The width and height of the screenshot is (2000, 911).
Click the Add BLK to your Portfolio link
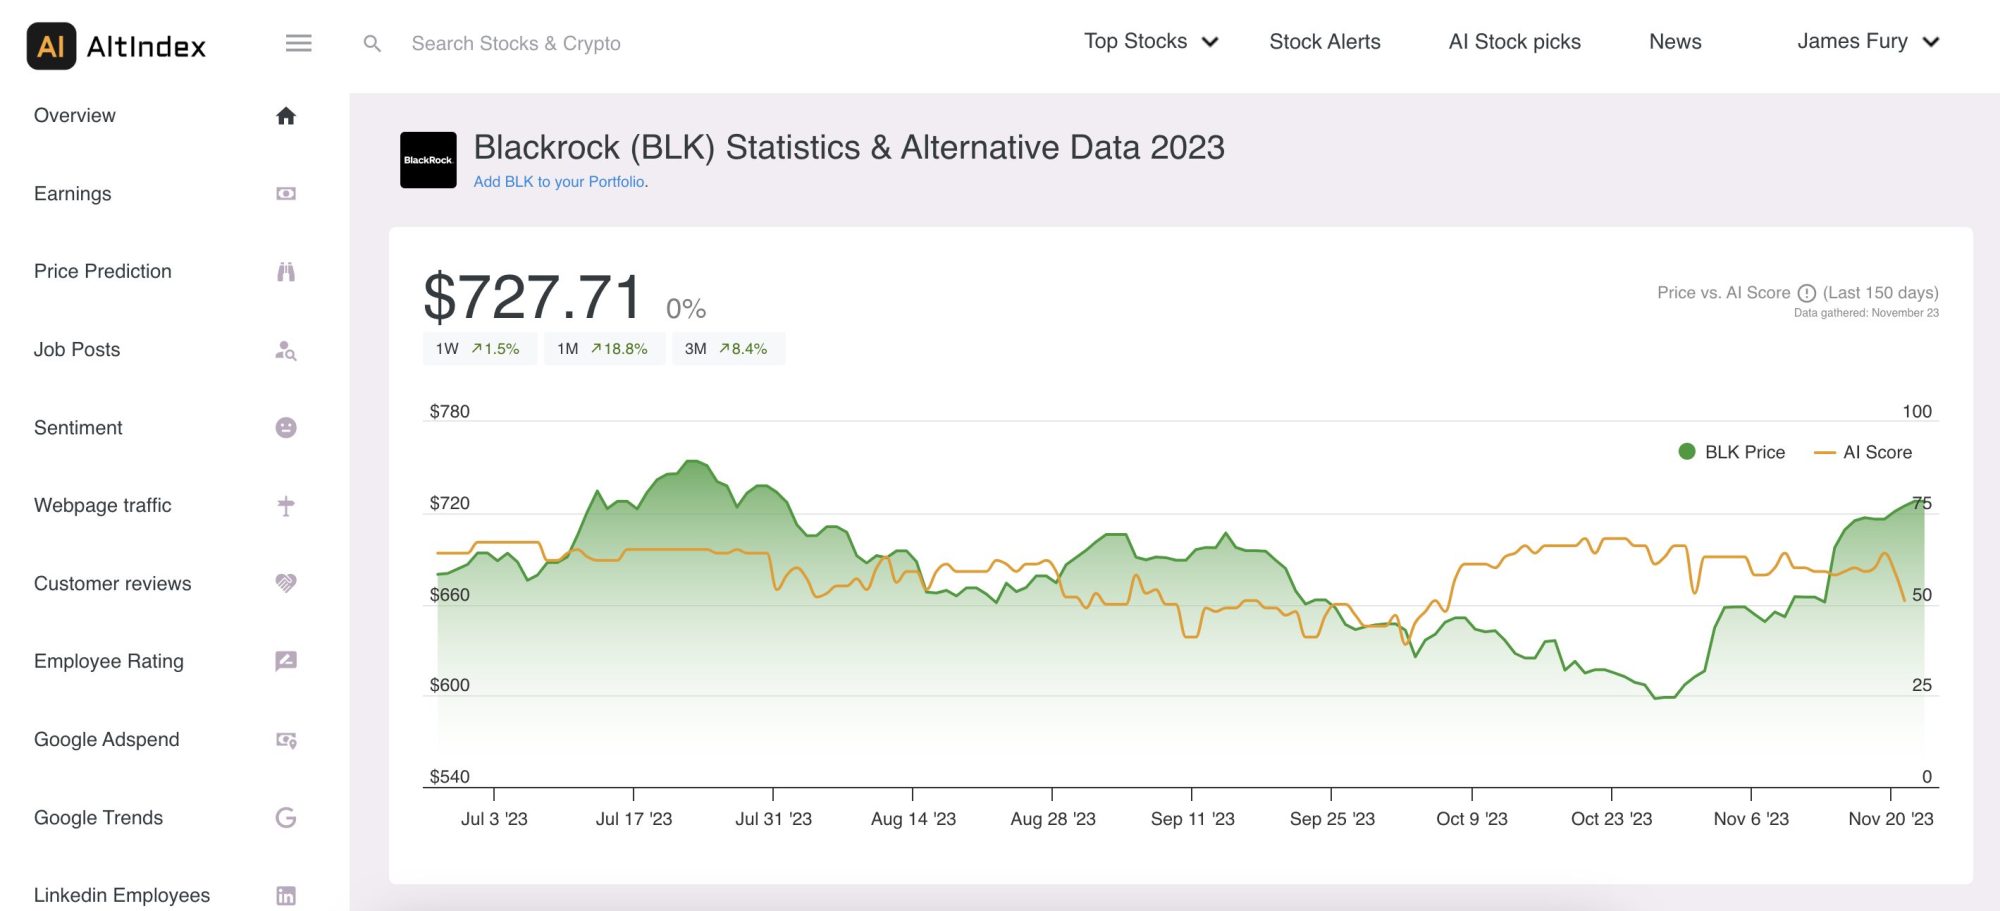pyautogui.click(x=559, y=182)
